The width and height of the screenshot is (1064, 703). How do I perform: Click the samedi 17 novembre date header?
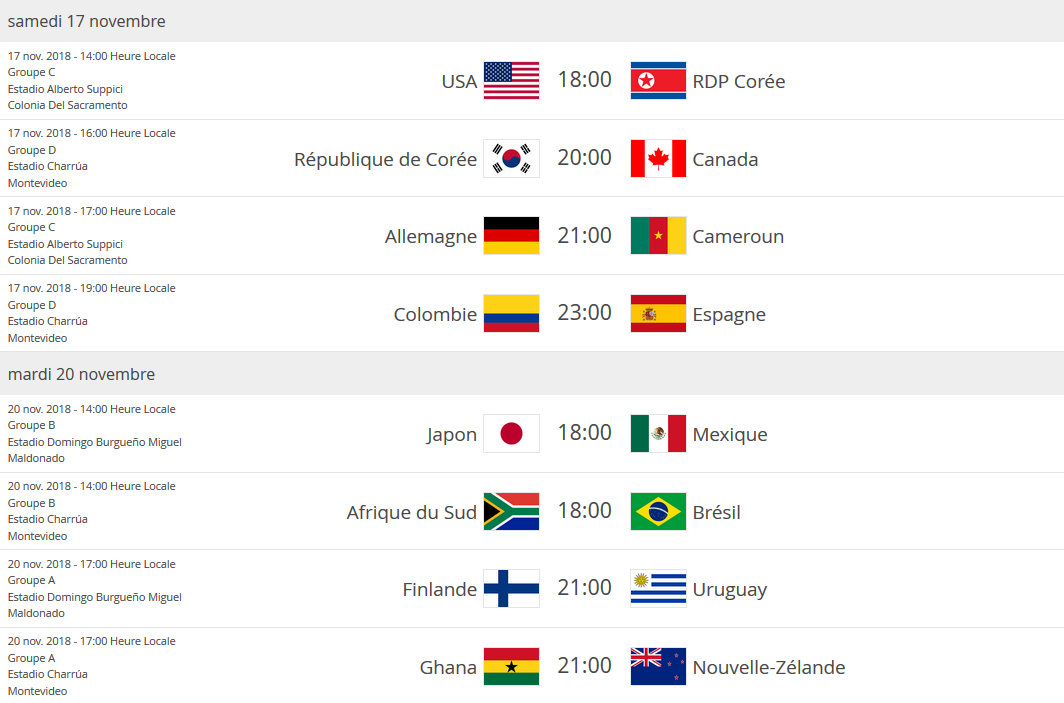tap(87, 21)
